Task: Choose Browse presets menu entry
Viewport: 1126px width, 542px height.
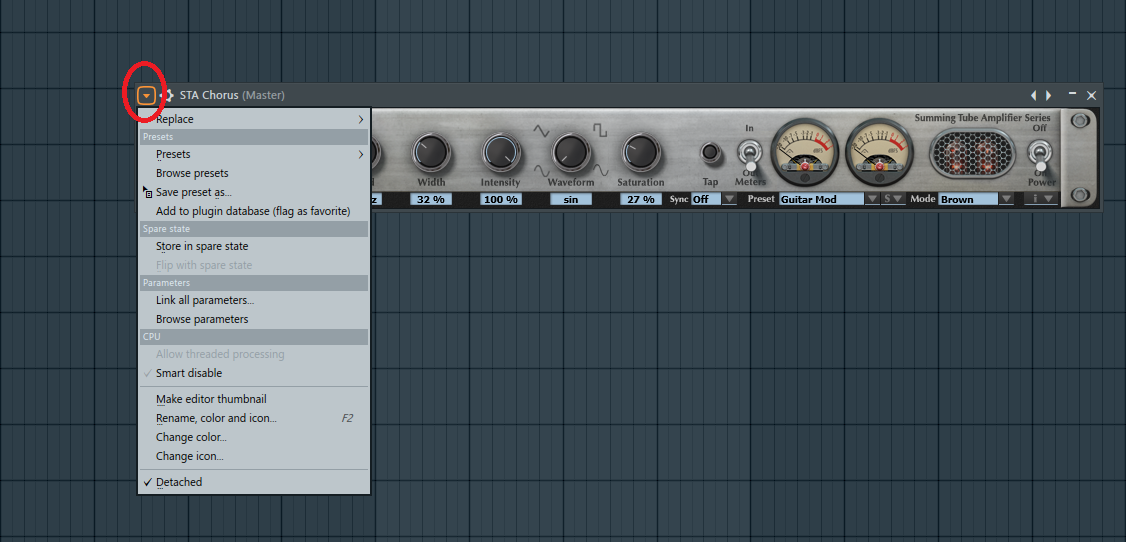Action: (254, 173)
